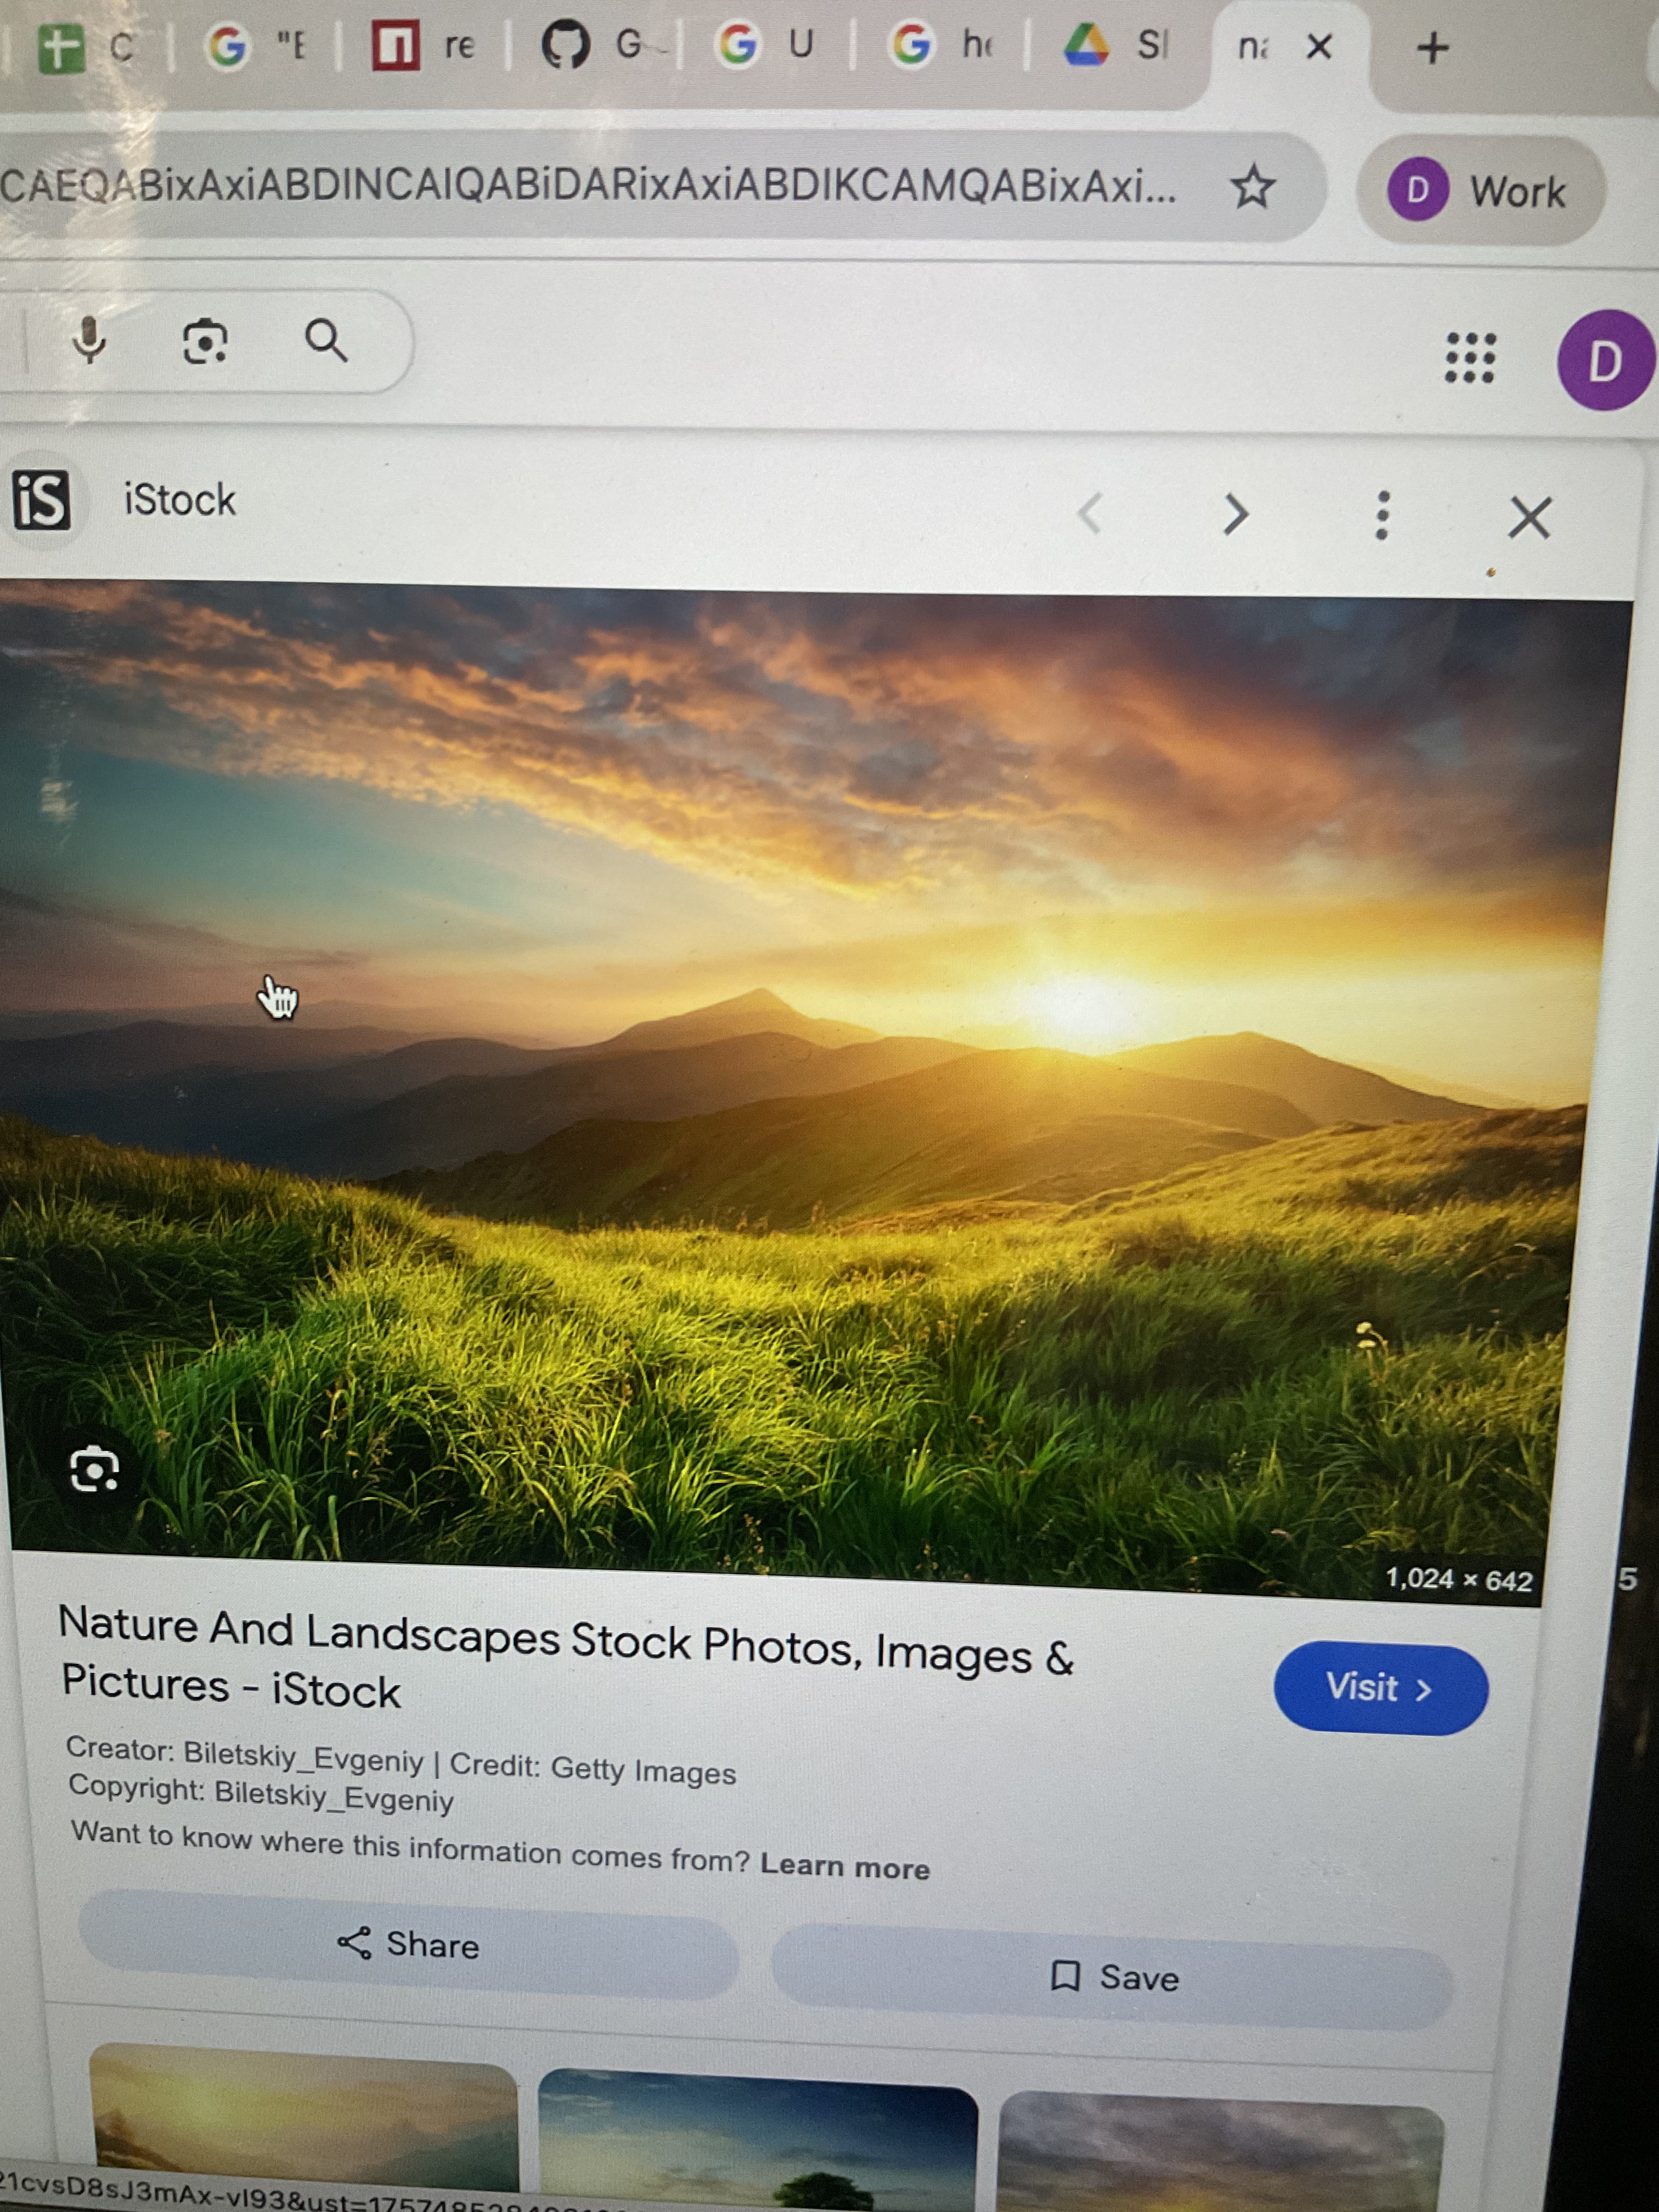Open Google Lens camera search icon
This screenshot has width=1659, height=2212.
(205, 342)
